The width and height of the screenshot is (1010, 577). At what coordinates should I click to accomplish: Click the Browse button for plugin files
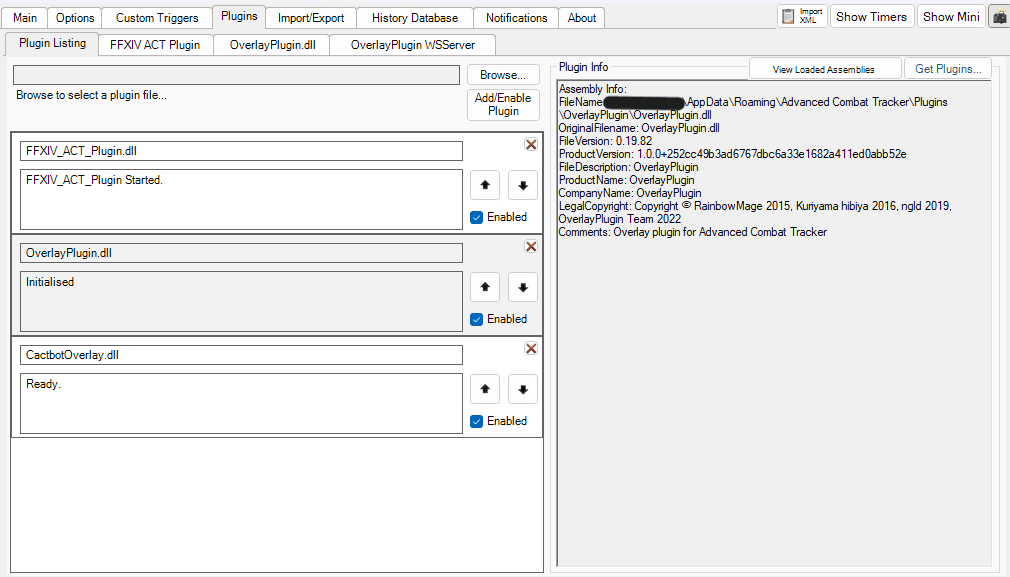(x=502, y=74)
